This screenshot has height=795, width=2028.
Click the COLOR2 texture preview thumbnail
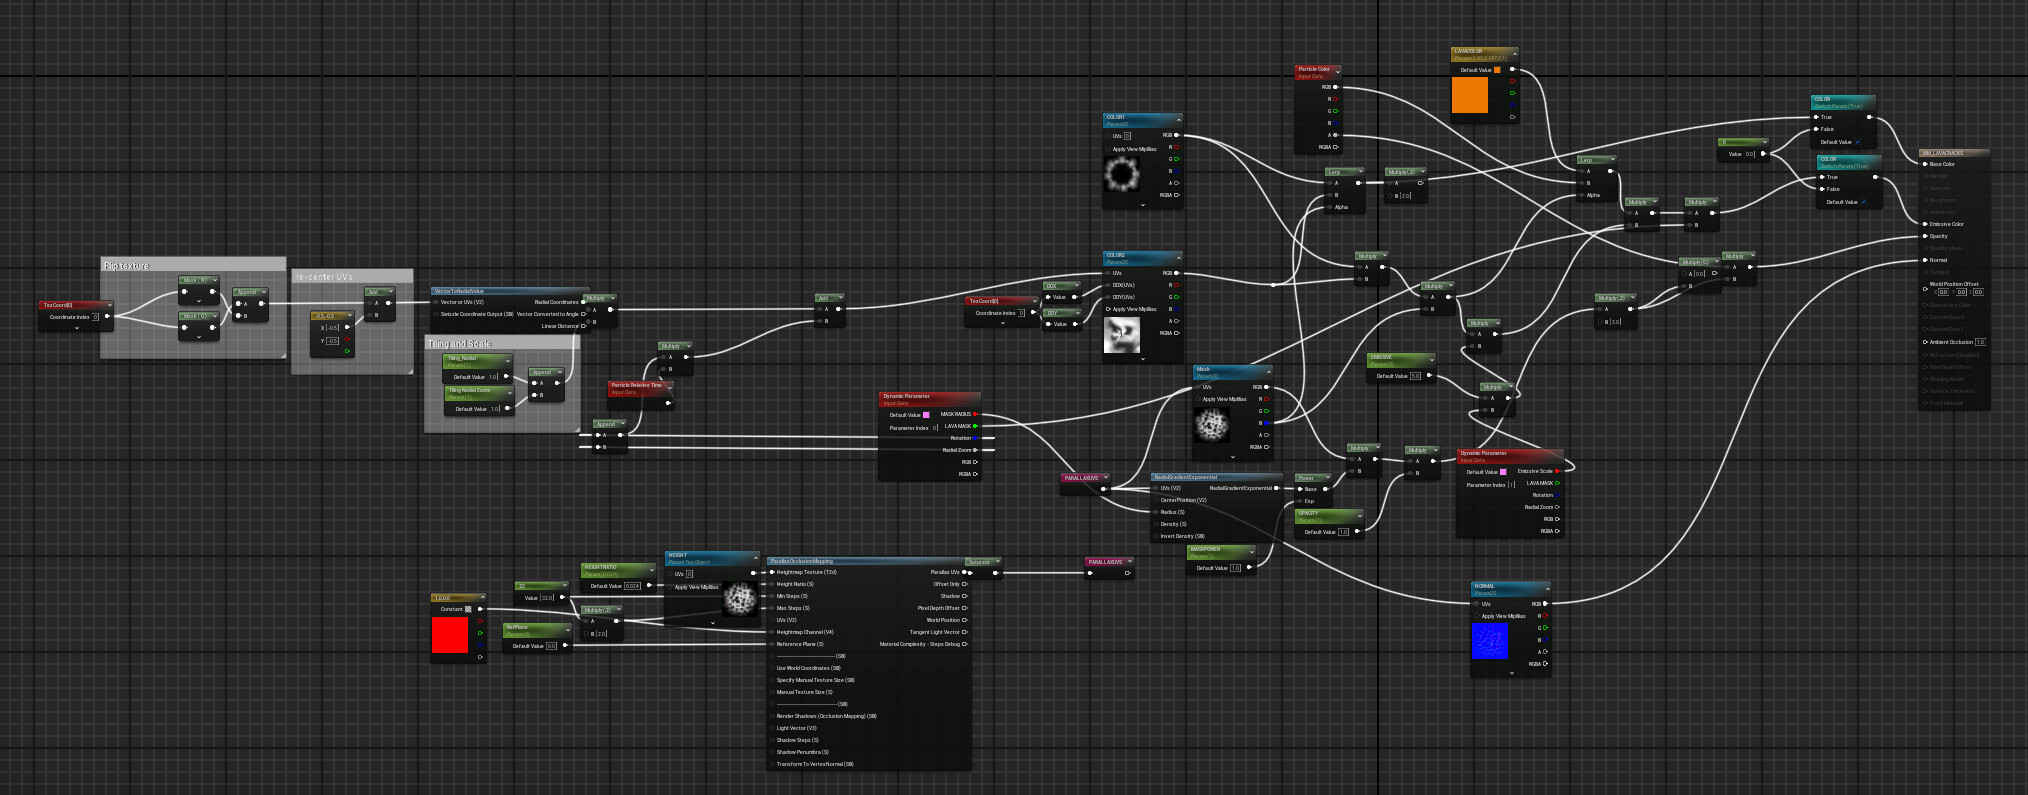click(1122, 335)
